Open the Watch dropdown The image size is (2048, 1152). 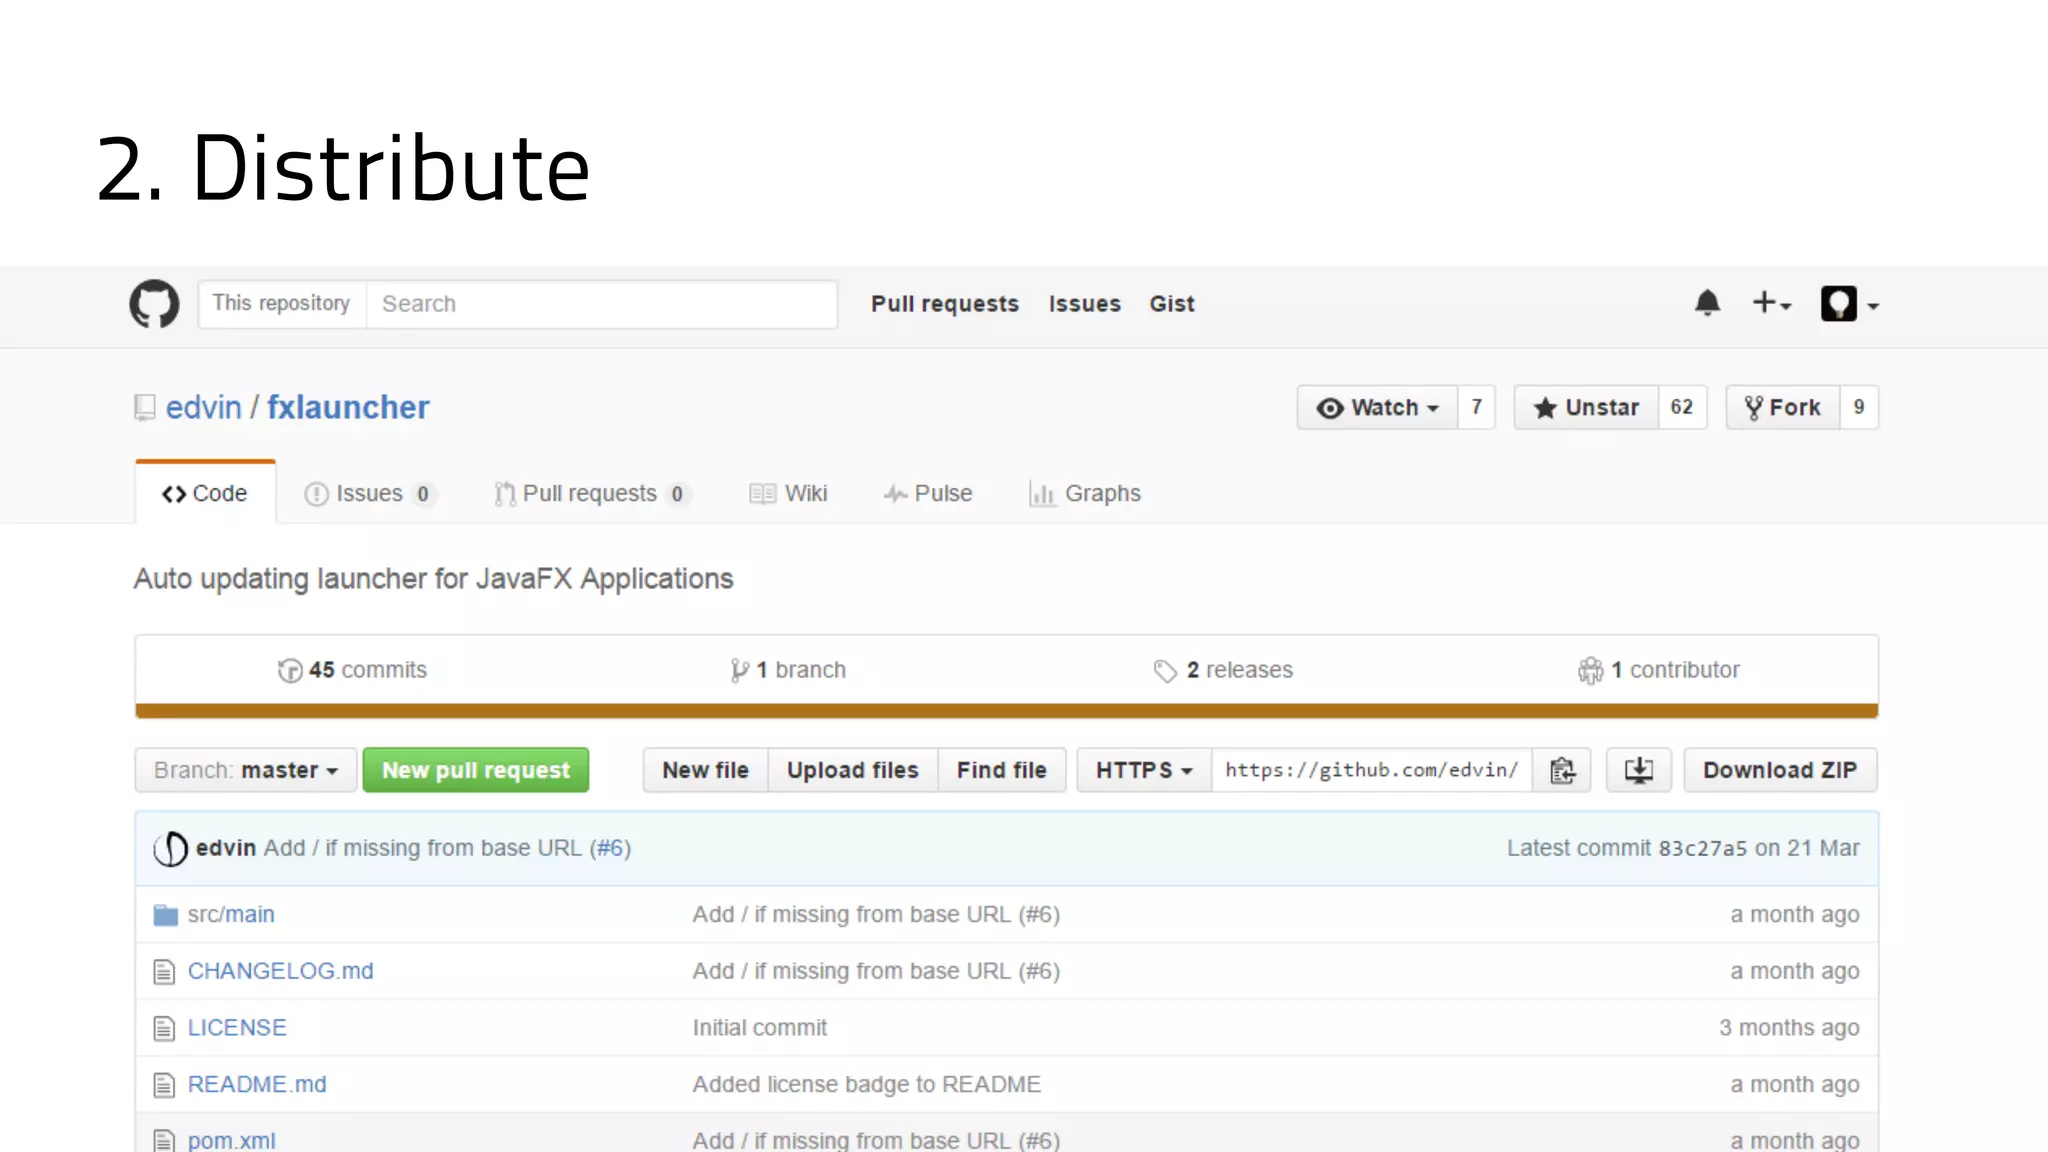1377,408
